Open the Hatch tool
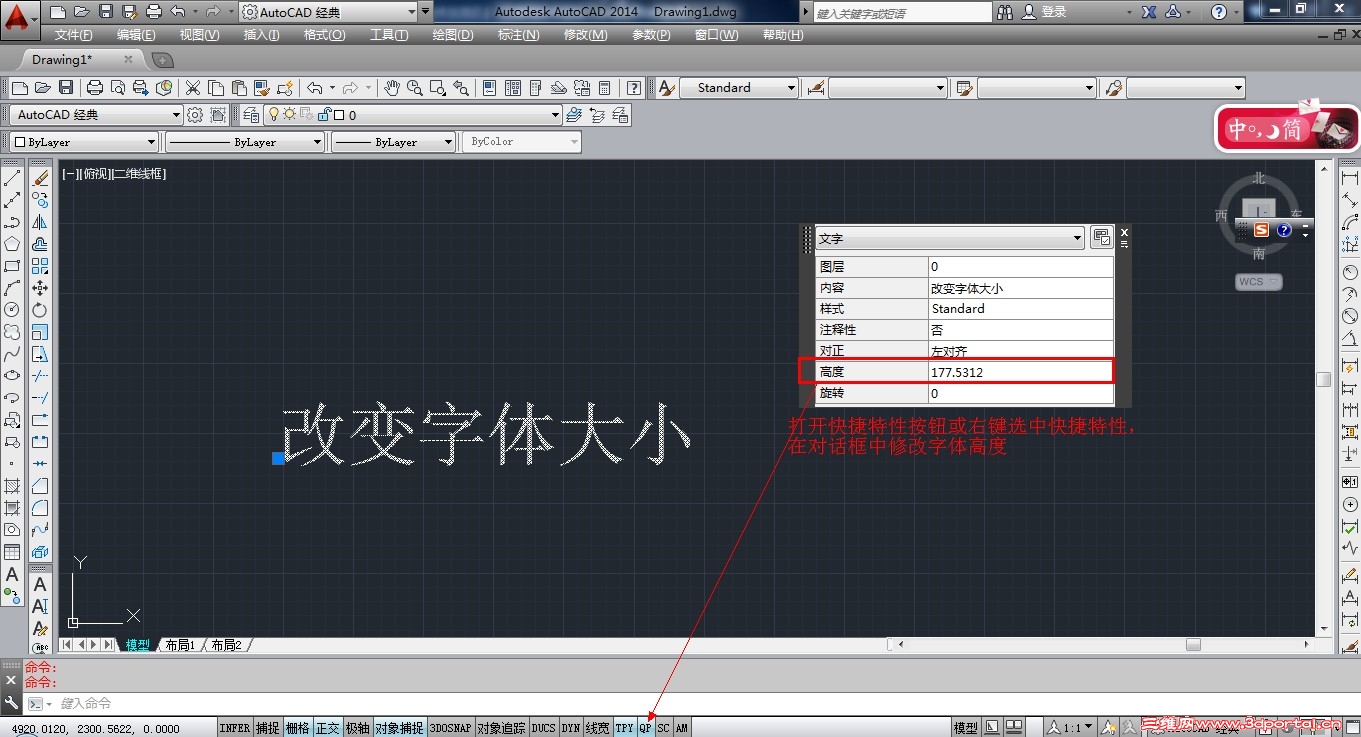Image resolution: width=1361 pixels, height=737 pixels. (12, 485)
